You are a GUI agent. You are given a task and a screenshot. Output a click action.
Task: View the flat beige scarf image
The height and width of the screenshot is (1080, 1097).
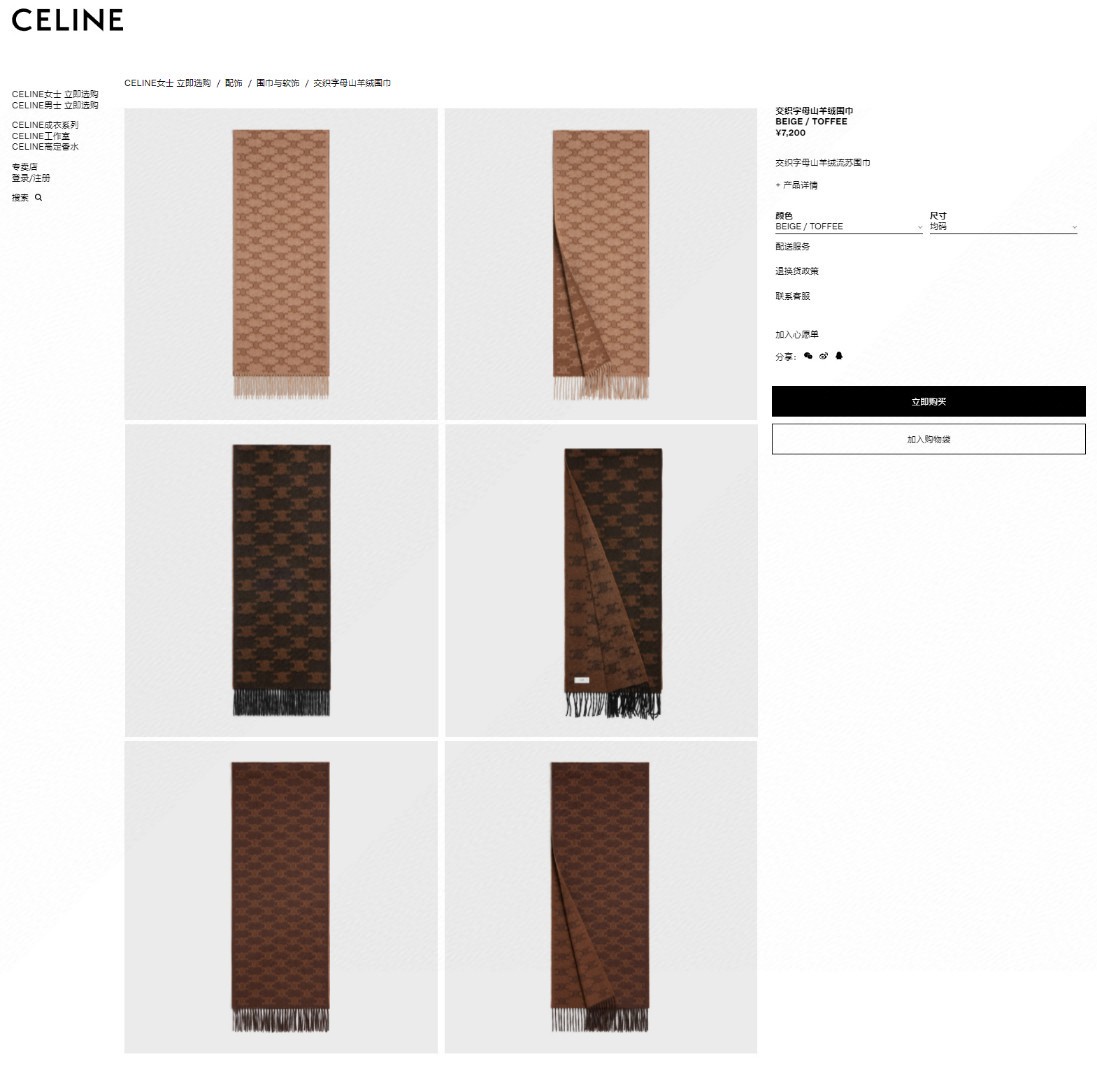(281, 264)
